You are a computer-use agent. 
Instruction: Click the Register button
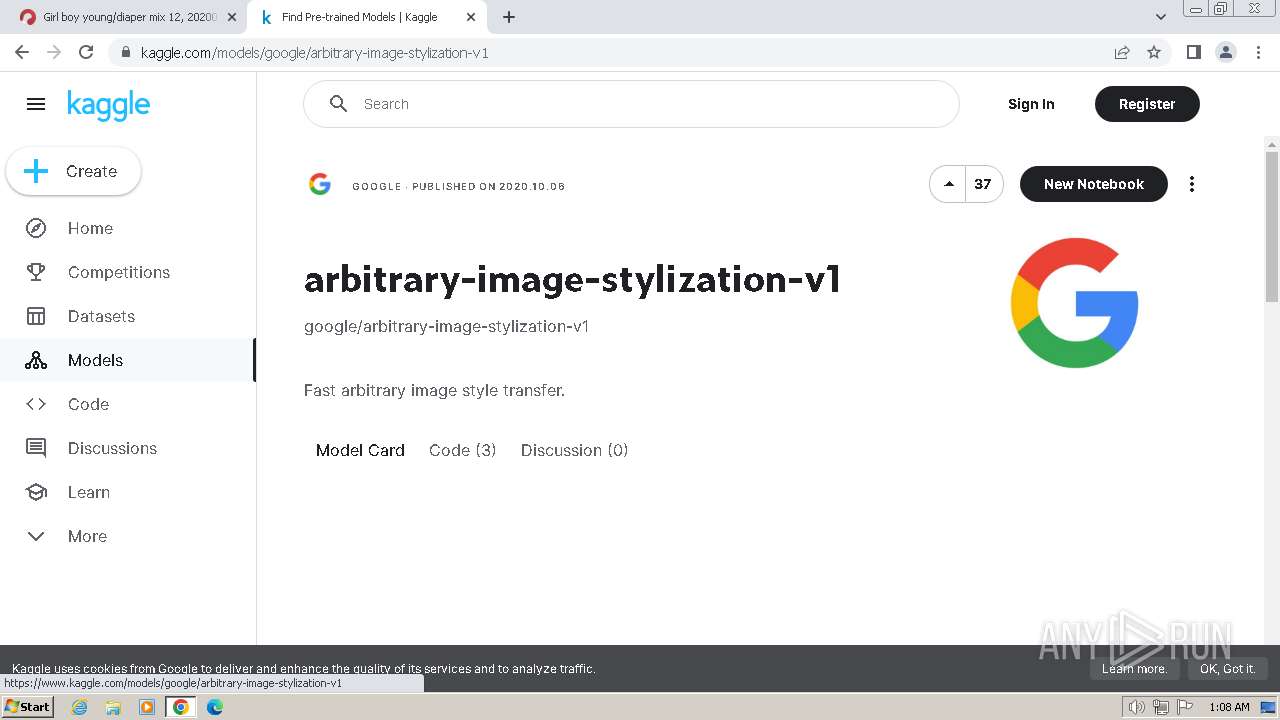[1147, 104]
